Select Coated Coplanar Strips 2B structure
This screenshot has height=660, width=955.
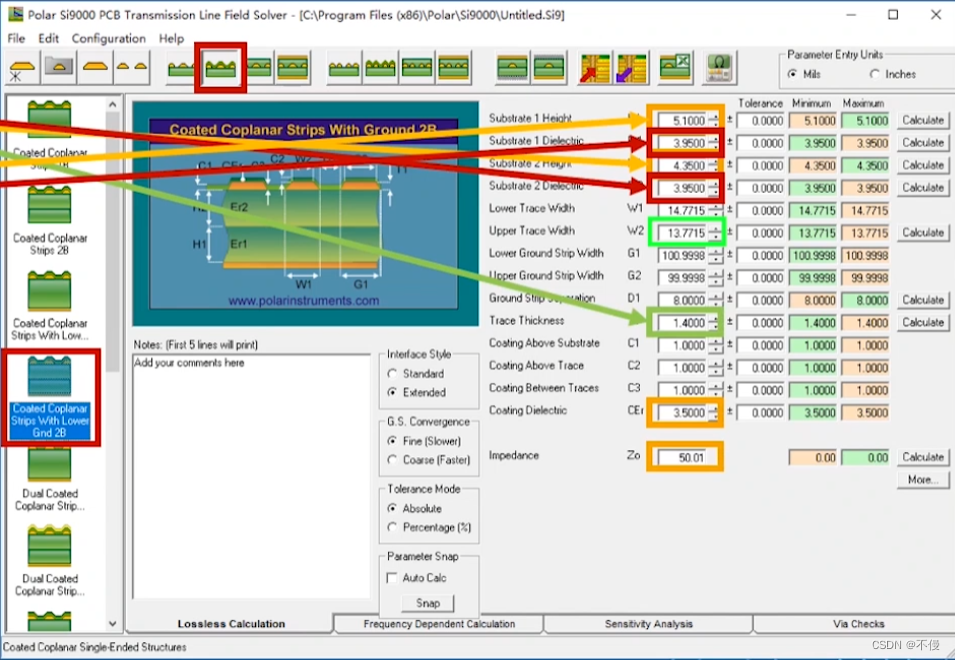(49, 220)
